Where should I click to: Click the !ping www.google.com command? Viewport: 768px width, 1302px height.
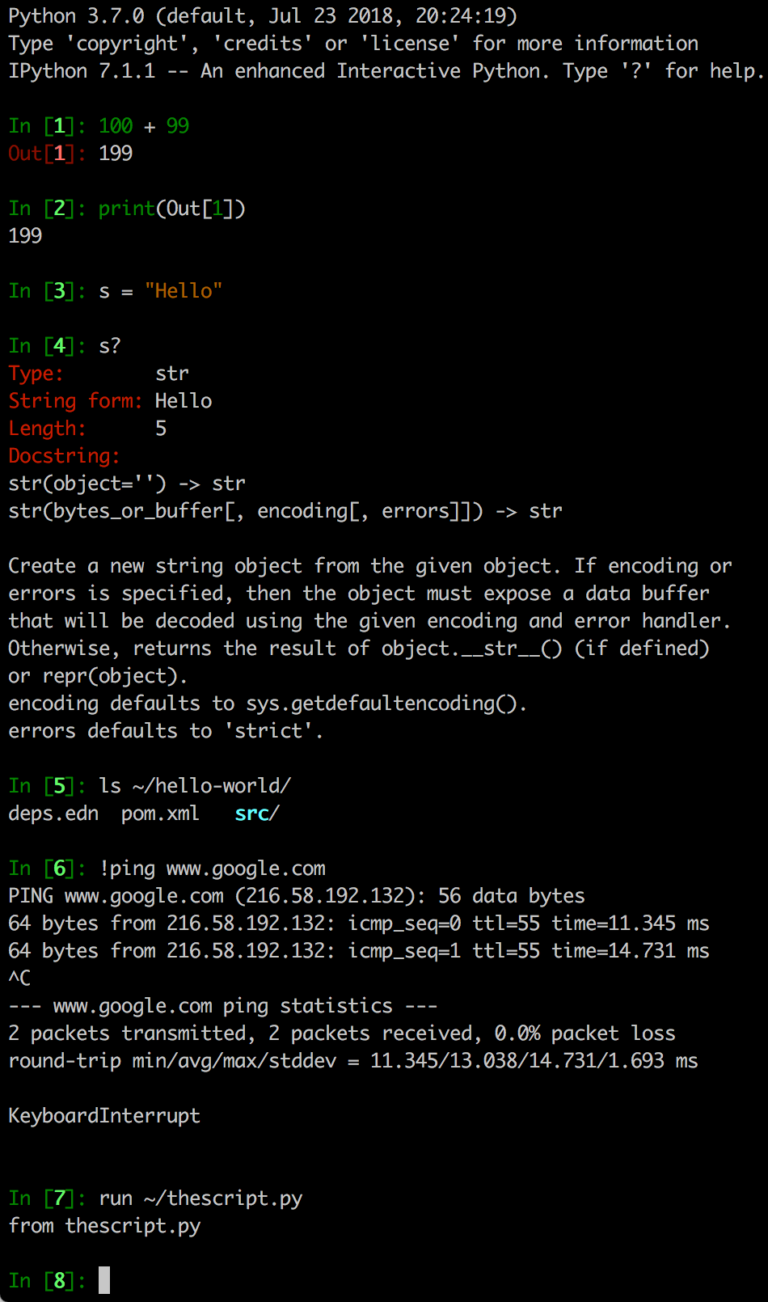tap(212, 868)
